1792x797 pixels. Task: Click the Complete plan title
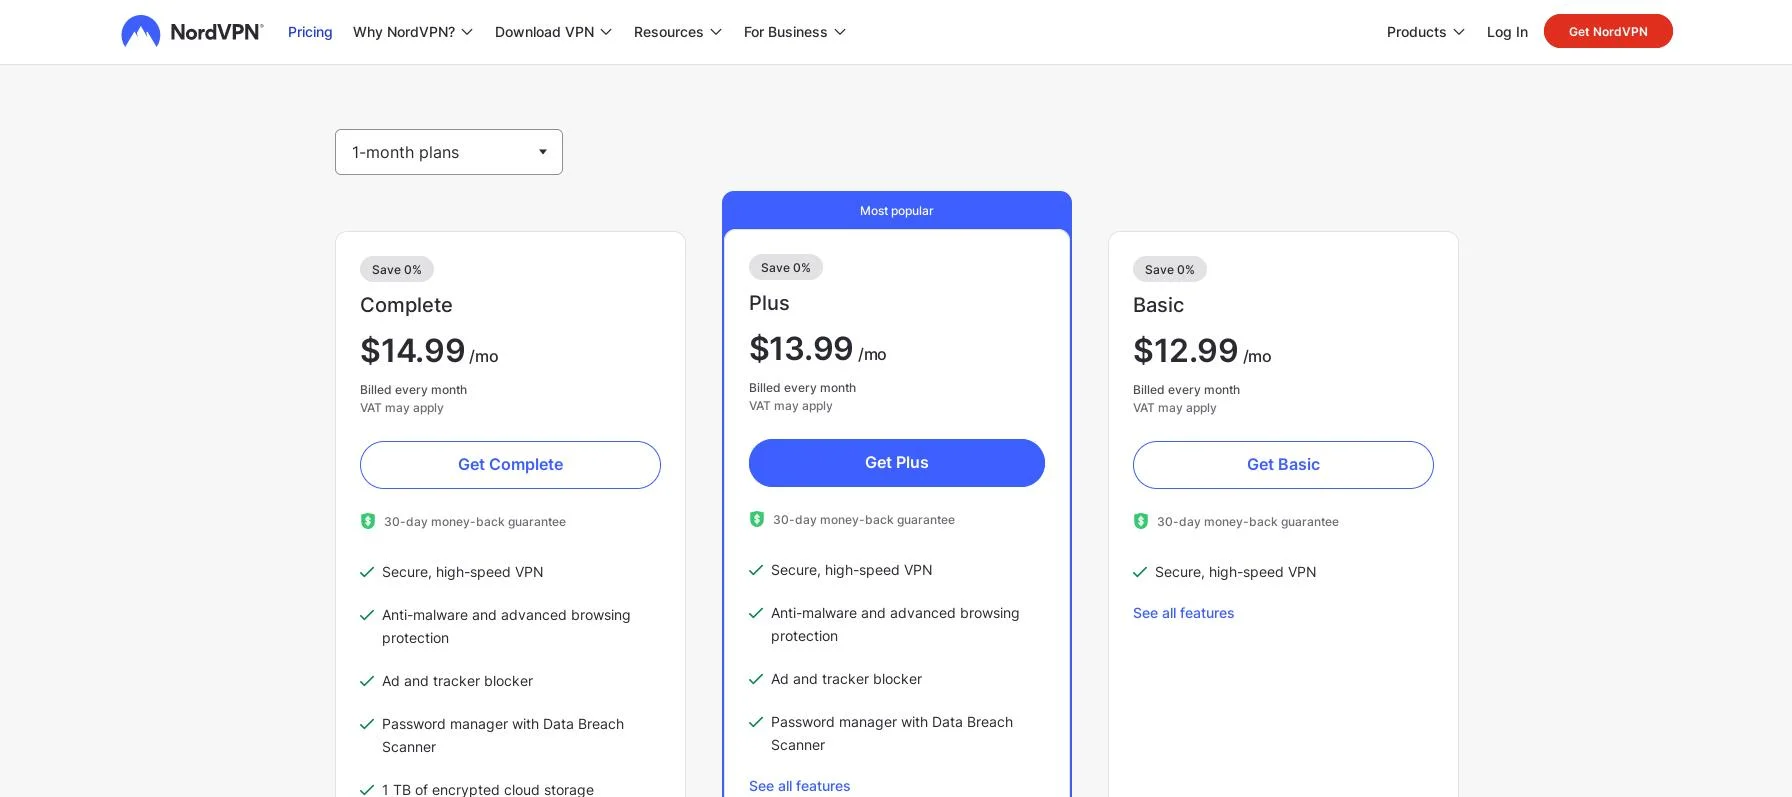pos(406,305)
